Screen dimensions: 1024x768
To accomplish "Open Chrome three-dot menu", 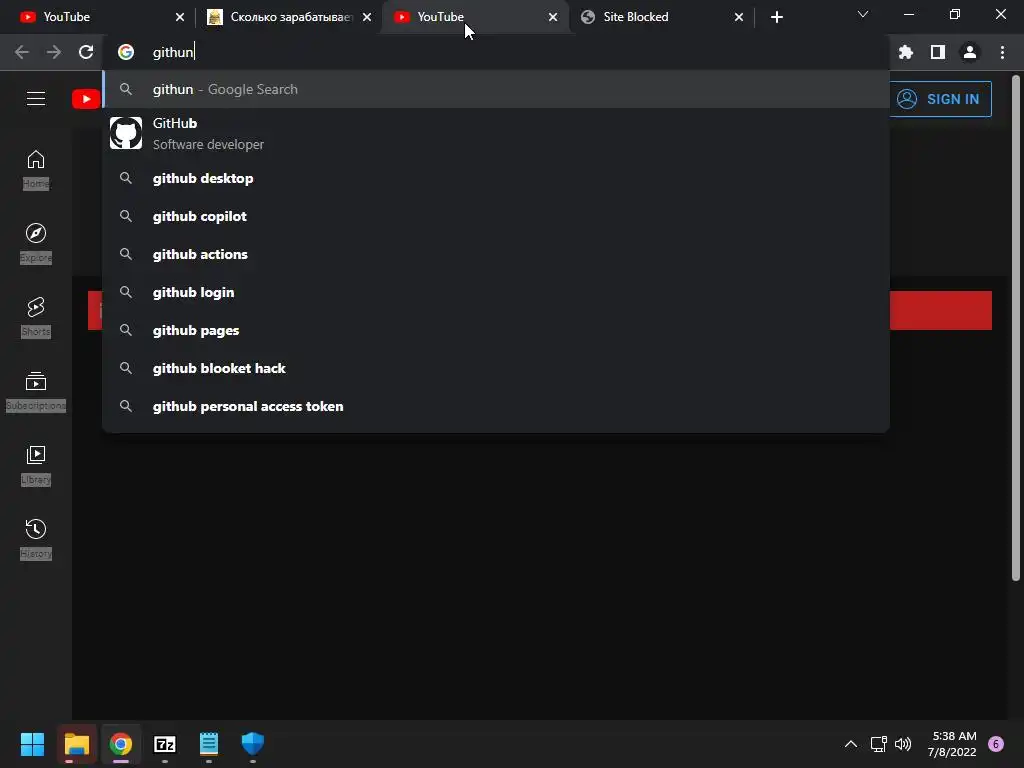I will 1002,52.
